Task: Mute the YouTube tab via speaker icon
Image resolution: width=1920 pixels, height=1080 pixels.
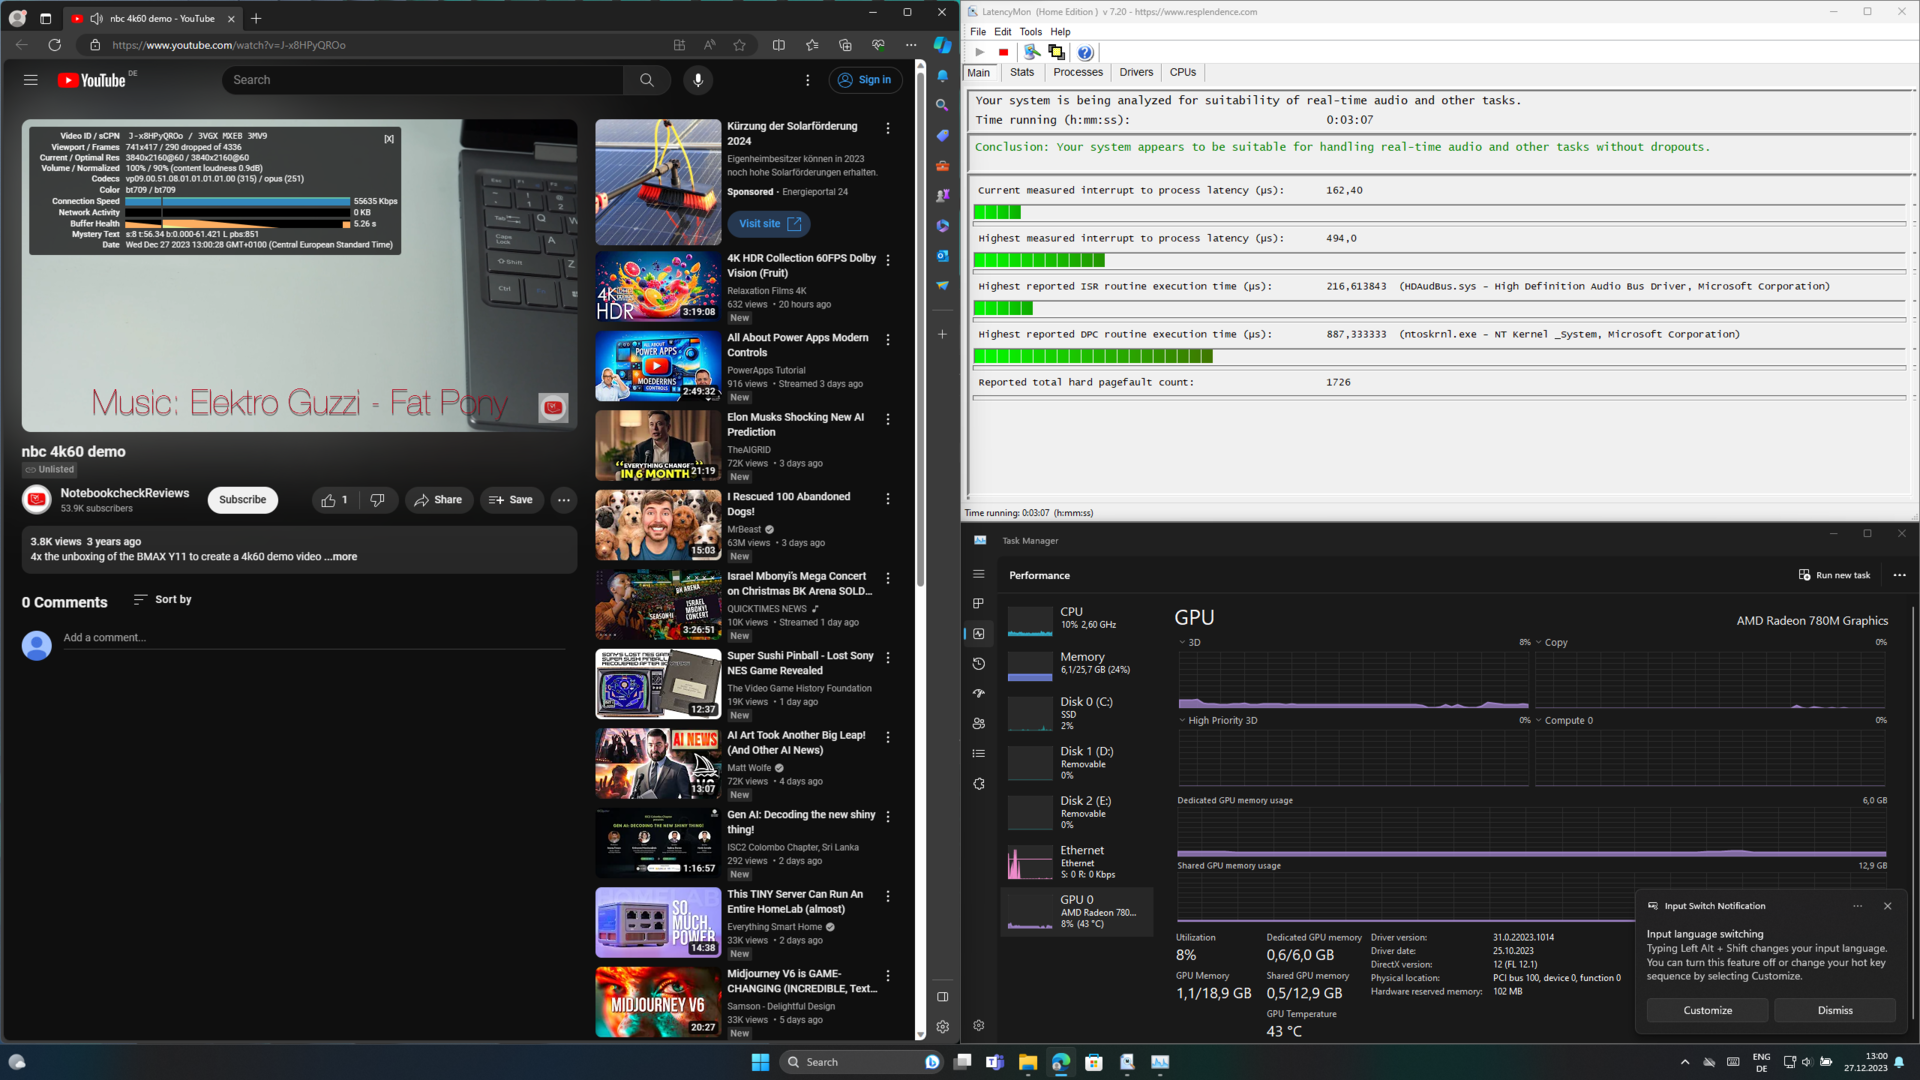Action: tap(96, 18)
